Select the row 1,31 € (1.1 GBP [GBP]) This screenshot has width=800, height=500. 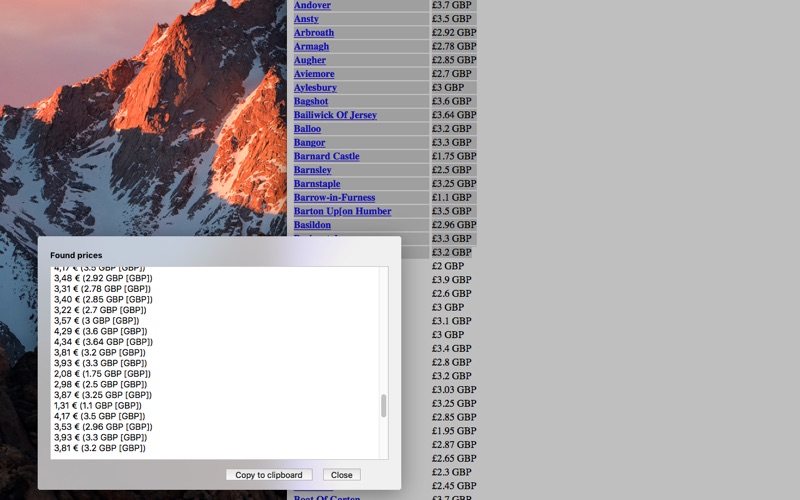(97, 406)
